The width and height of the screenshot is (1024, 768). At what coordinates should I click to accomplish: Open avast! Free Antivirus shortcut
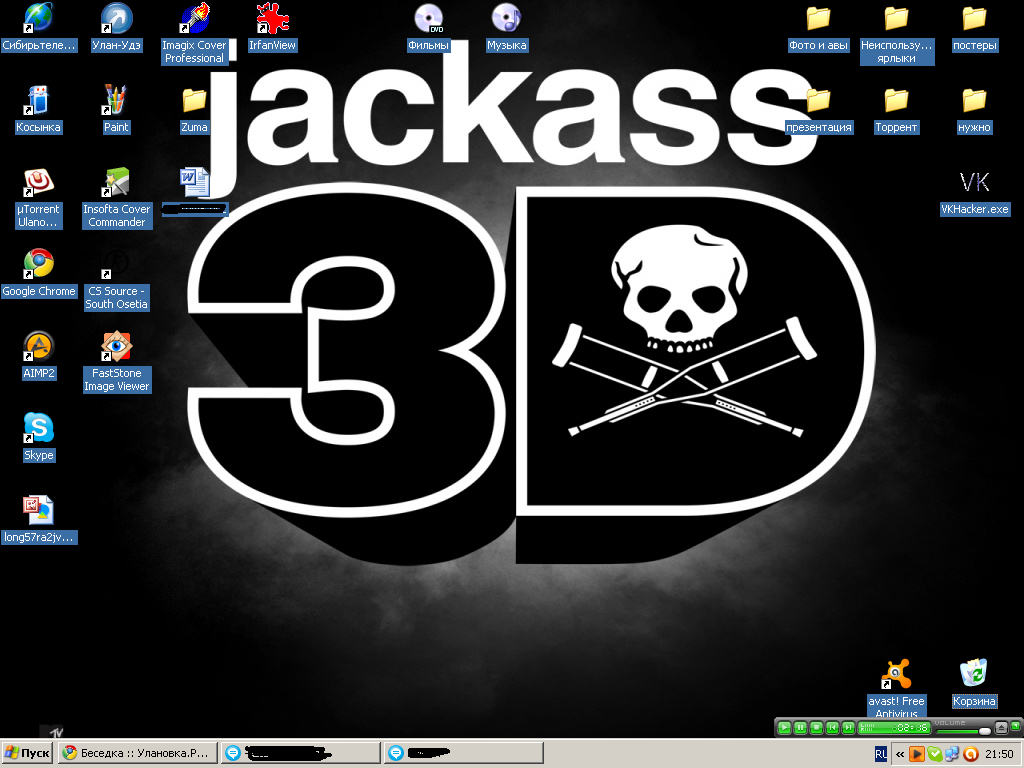pyautogui.click(x=895, y=674)
